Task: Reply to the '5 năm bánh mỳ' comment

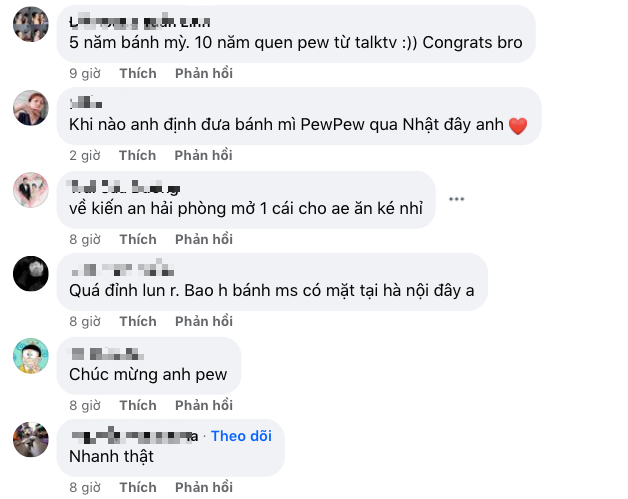Action: (203, 73)
